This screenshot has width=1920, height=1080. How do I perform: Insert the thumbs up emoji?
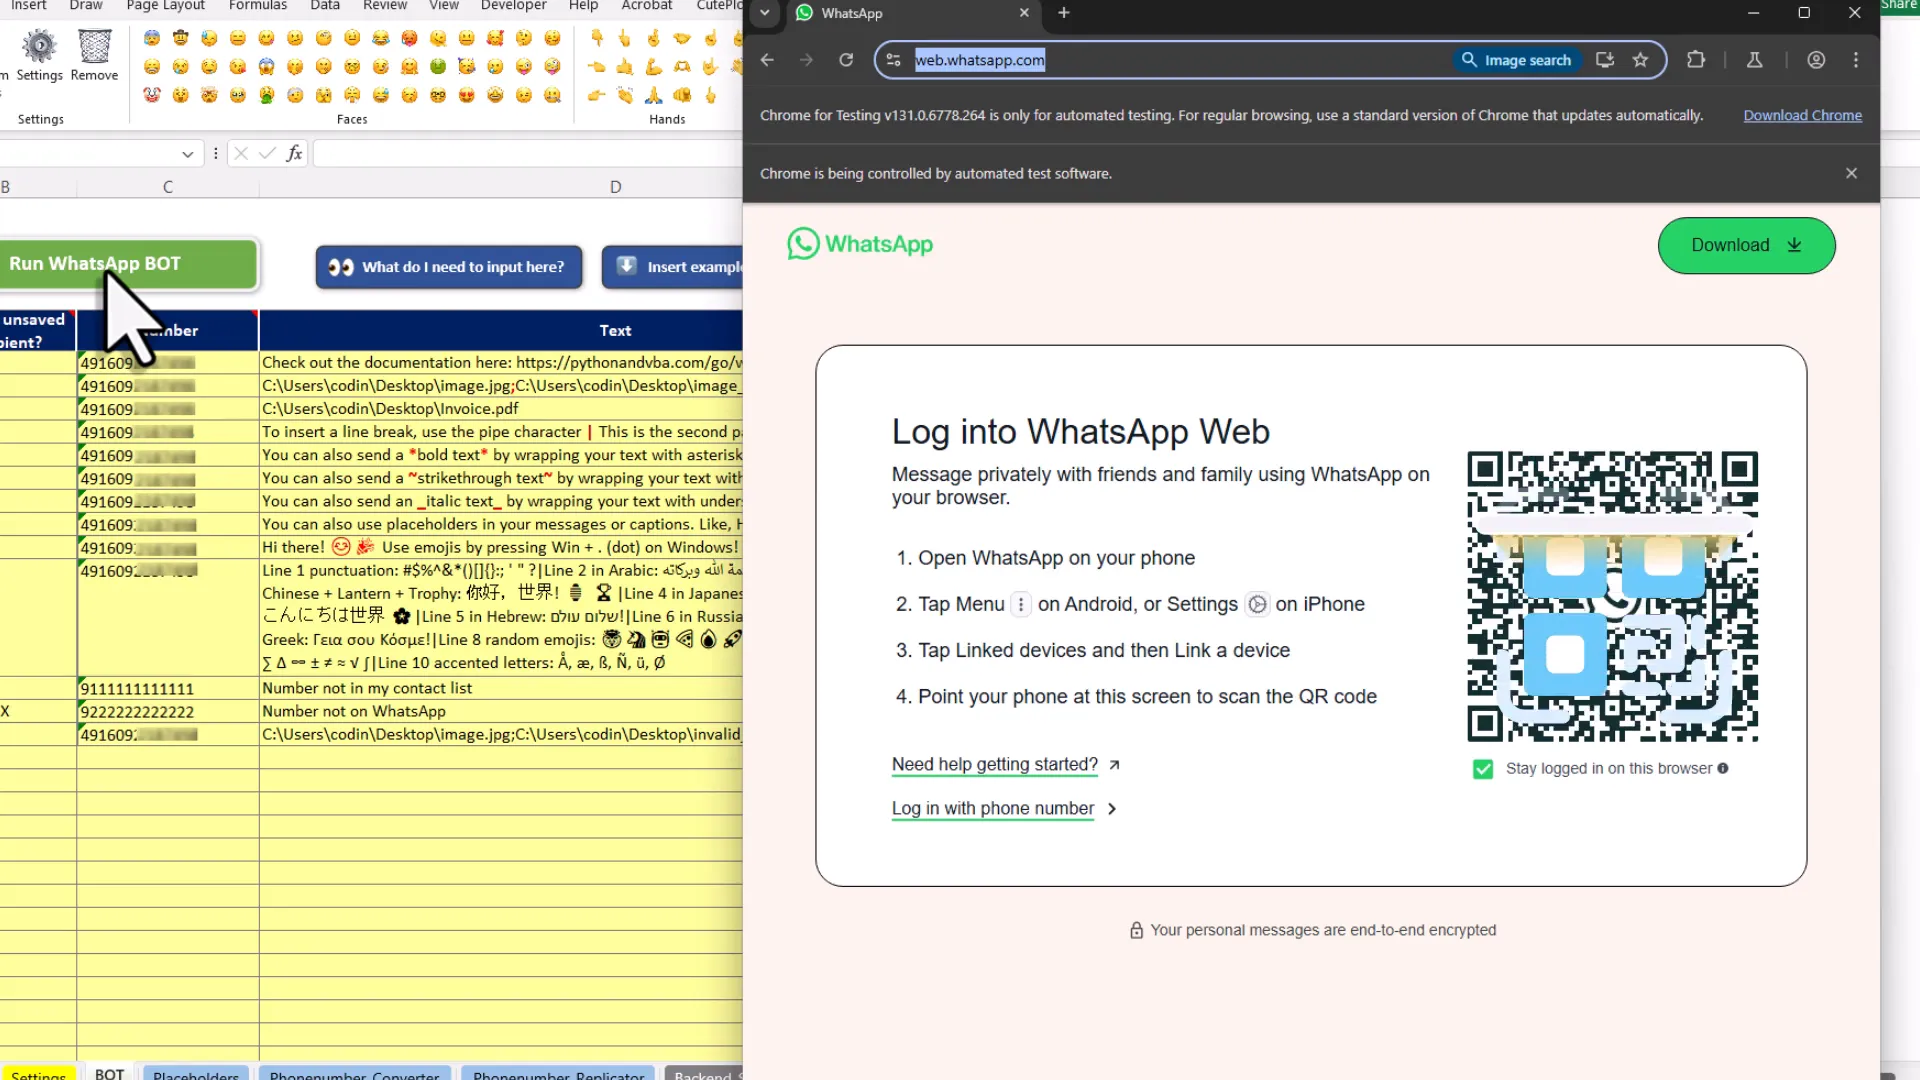625,66
